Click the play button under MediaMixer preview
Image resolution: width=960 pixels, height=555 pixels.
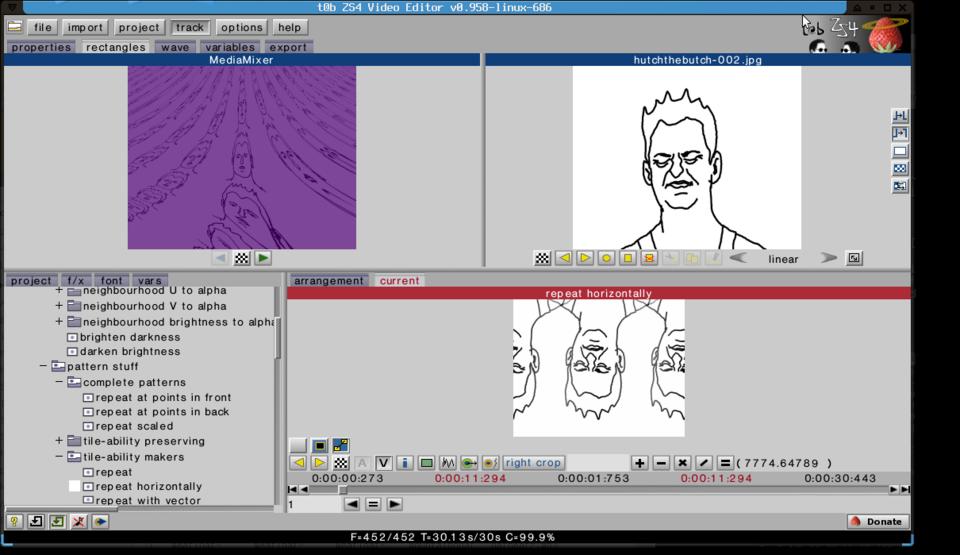(x=262, y=258)
